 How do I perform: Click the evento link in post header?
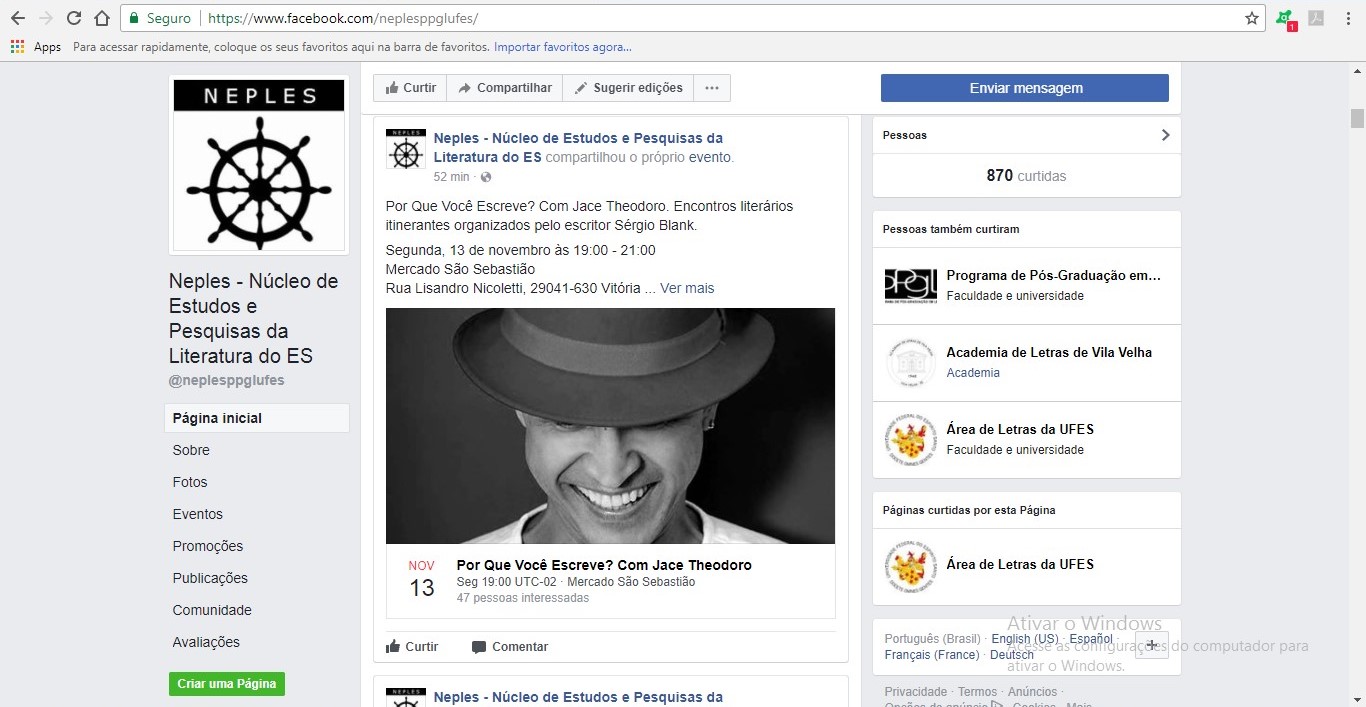[x=710, y=157]
